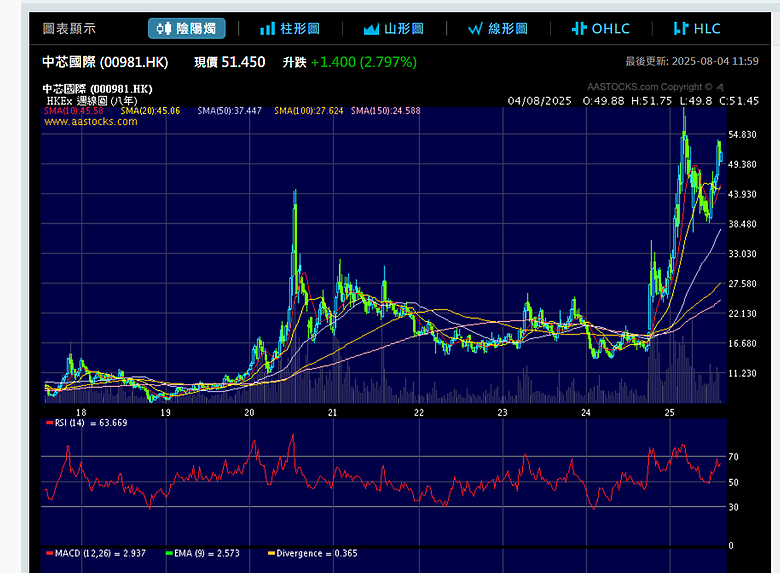Switch to the 山形圖 mountain chart
The height and width of the screenshot is (573, 780).
[393, 28]
